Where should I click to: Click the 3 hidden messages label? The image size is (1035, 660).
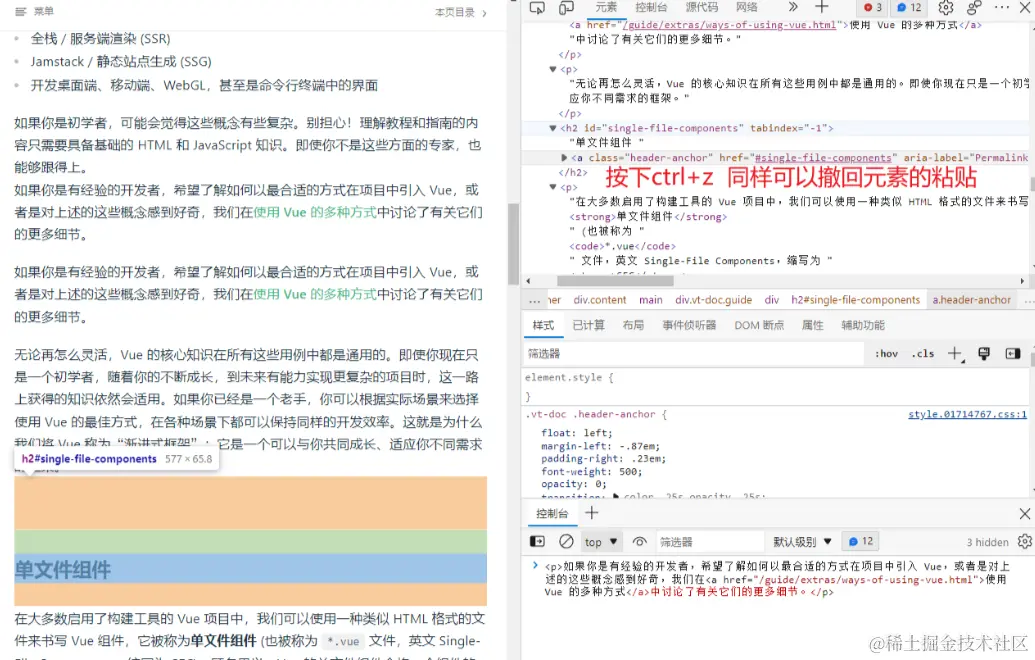[987, 543]
